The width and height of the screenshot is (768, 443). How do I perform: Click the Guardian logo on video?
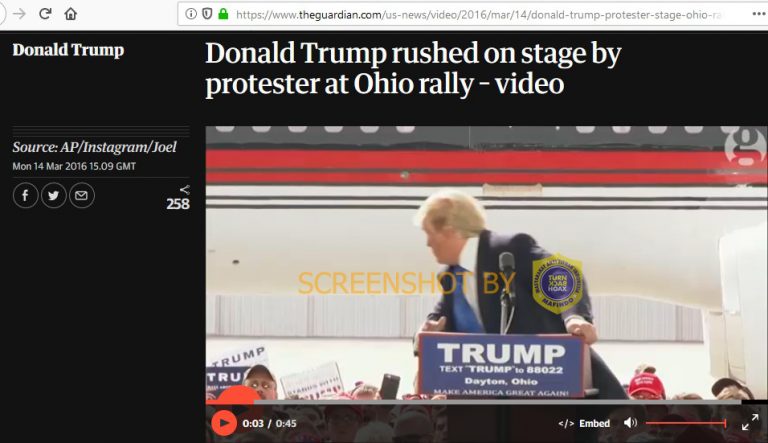pos(745,147)
